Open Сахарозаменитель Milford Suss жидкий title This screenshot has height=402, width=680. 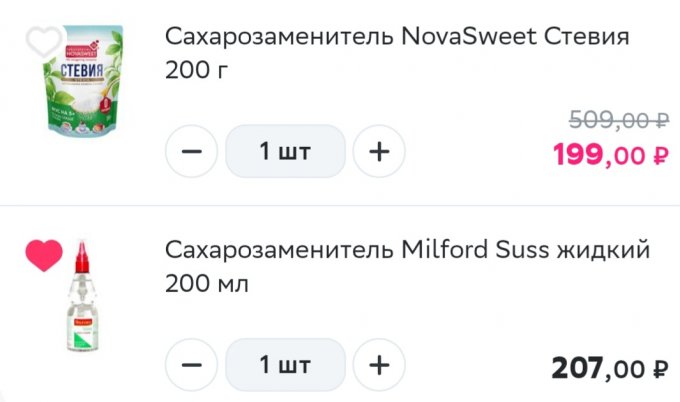[x=407, y=249]
